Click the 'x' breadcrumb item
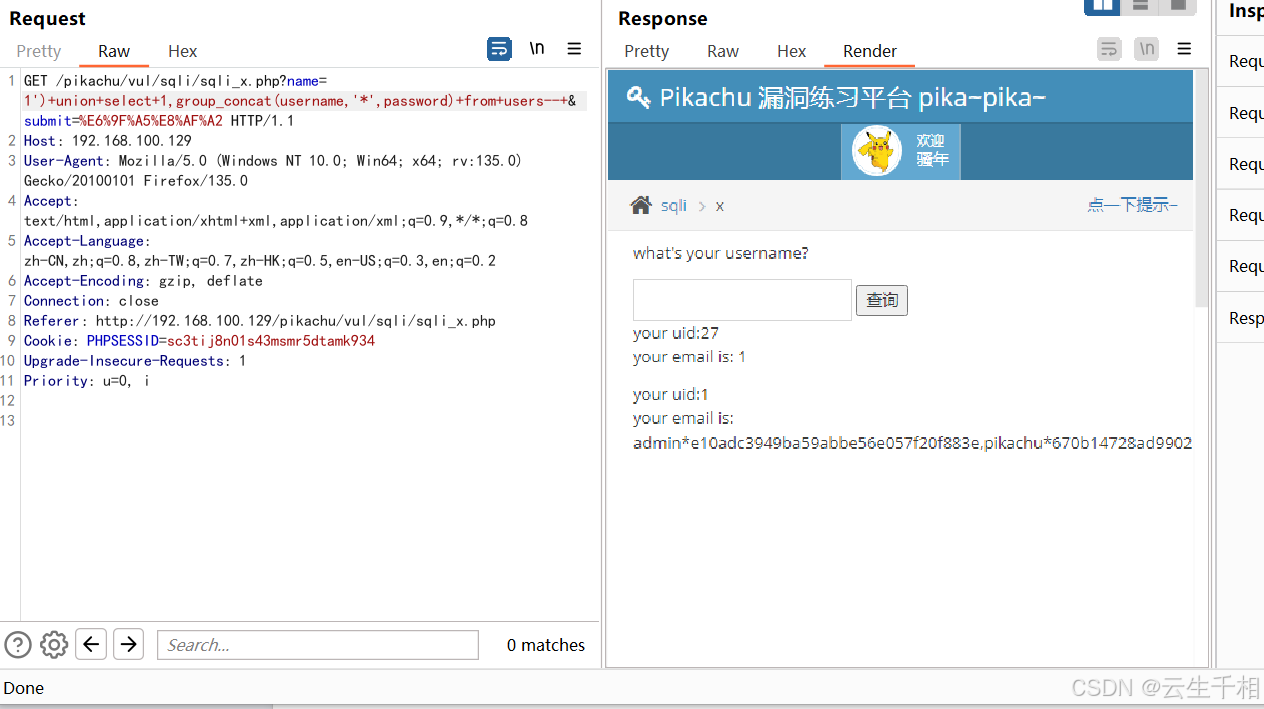The height and width of the screenshot is (709, 1264). (719, 206)
